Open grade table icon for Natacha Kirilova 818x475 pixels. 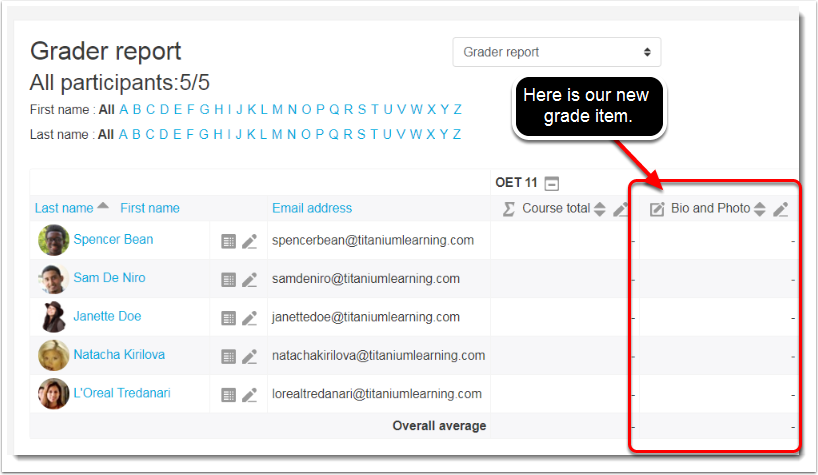(x=228, y=357)
